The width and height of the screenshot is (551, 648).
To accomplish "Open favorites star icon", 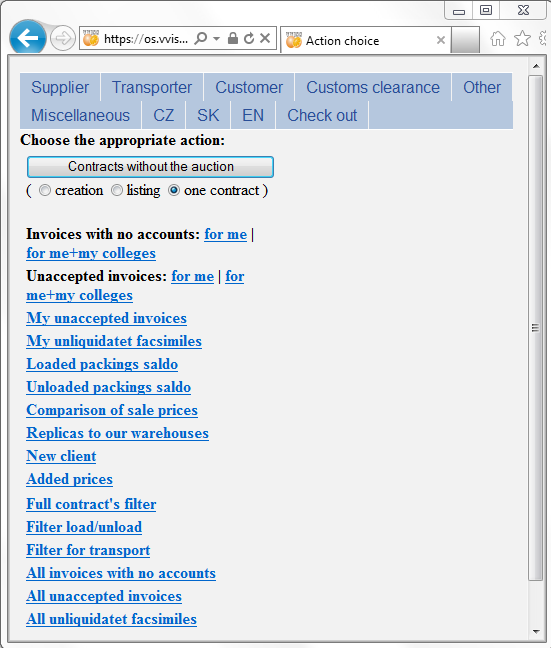I will [522, 38].
